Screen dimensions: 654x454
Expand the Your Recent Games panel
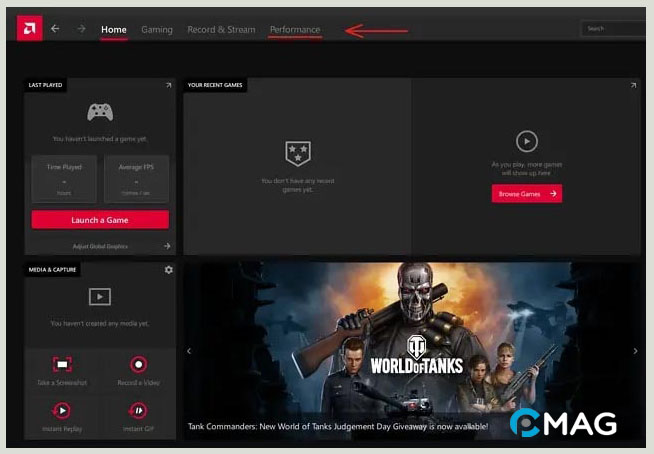click(x=634, y=86)
